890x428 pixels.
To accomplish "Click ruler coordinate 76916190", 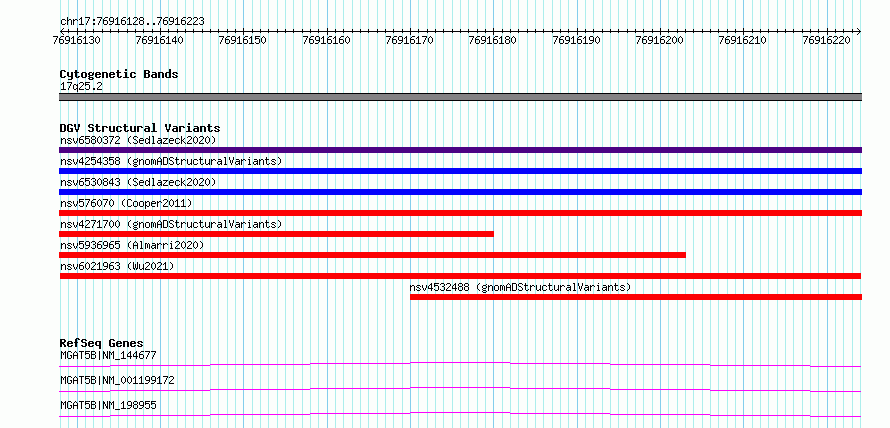I will pos(577,40).
